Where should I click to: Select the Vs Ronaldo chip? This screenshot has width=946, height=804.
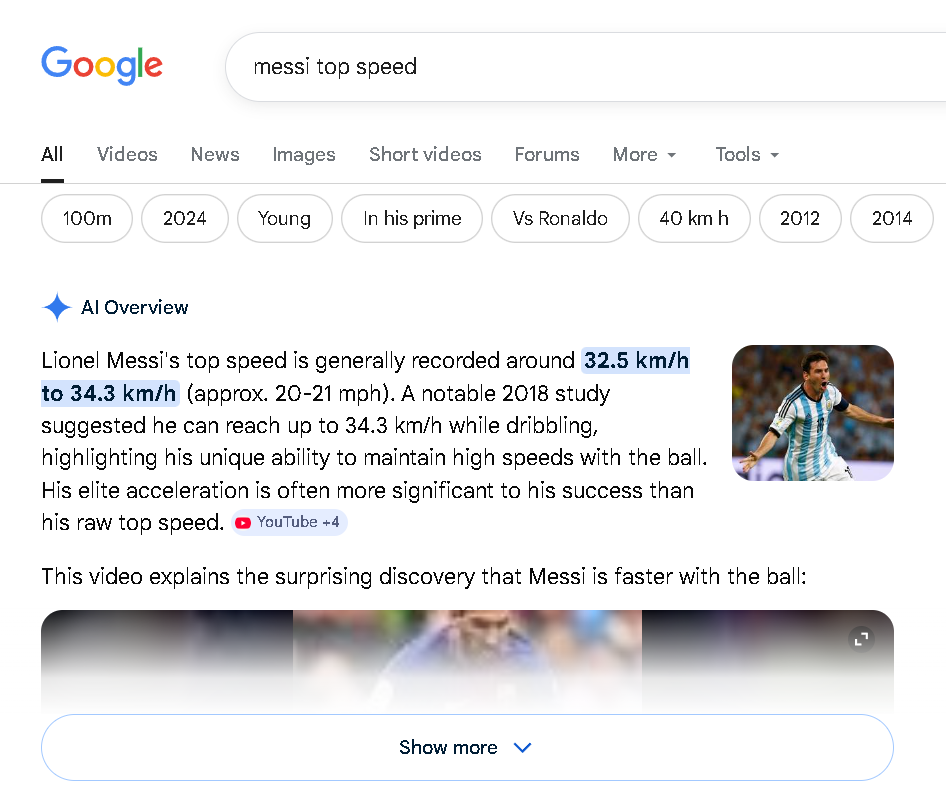(x=560, y=218)
